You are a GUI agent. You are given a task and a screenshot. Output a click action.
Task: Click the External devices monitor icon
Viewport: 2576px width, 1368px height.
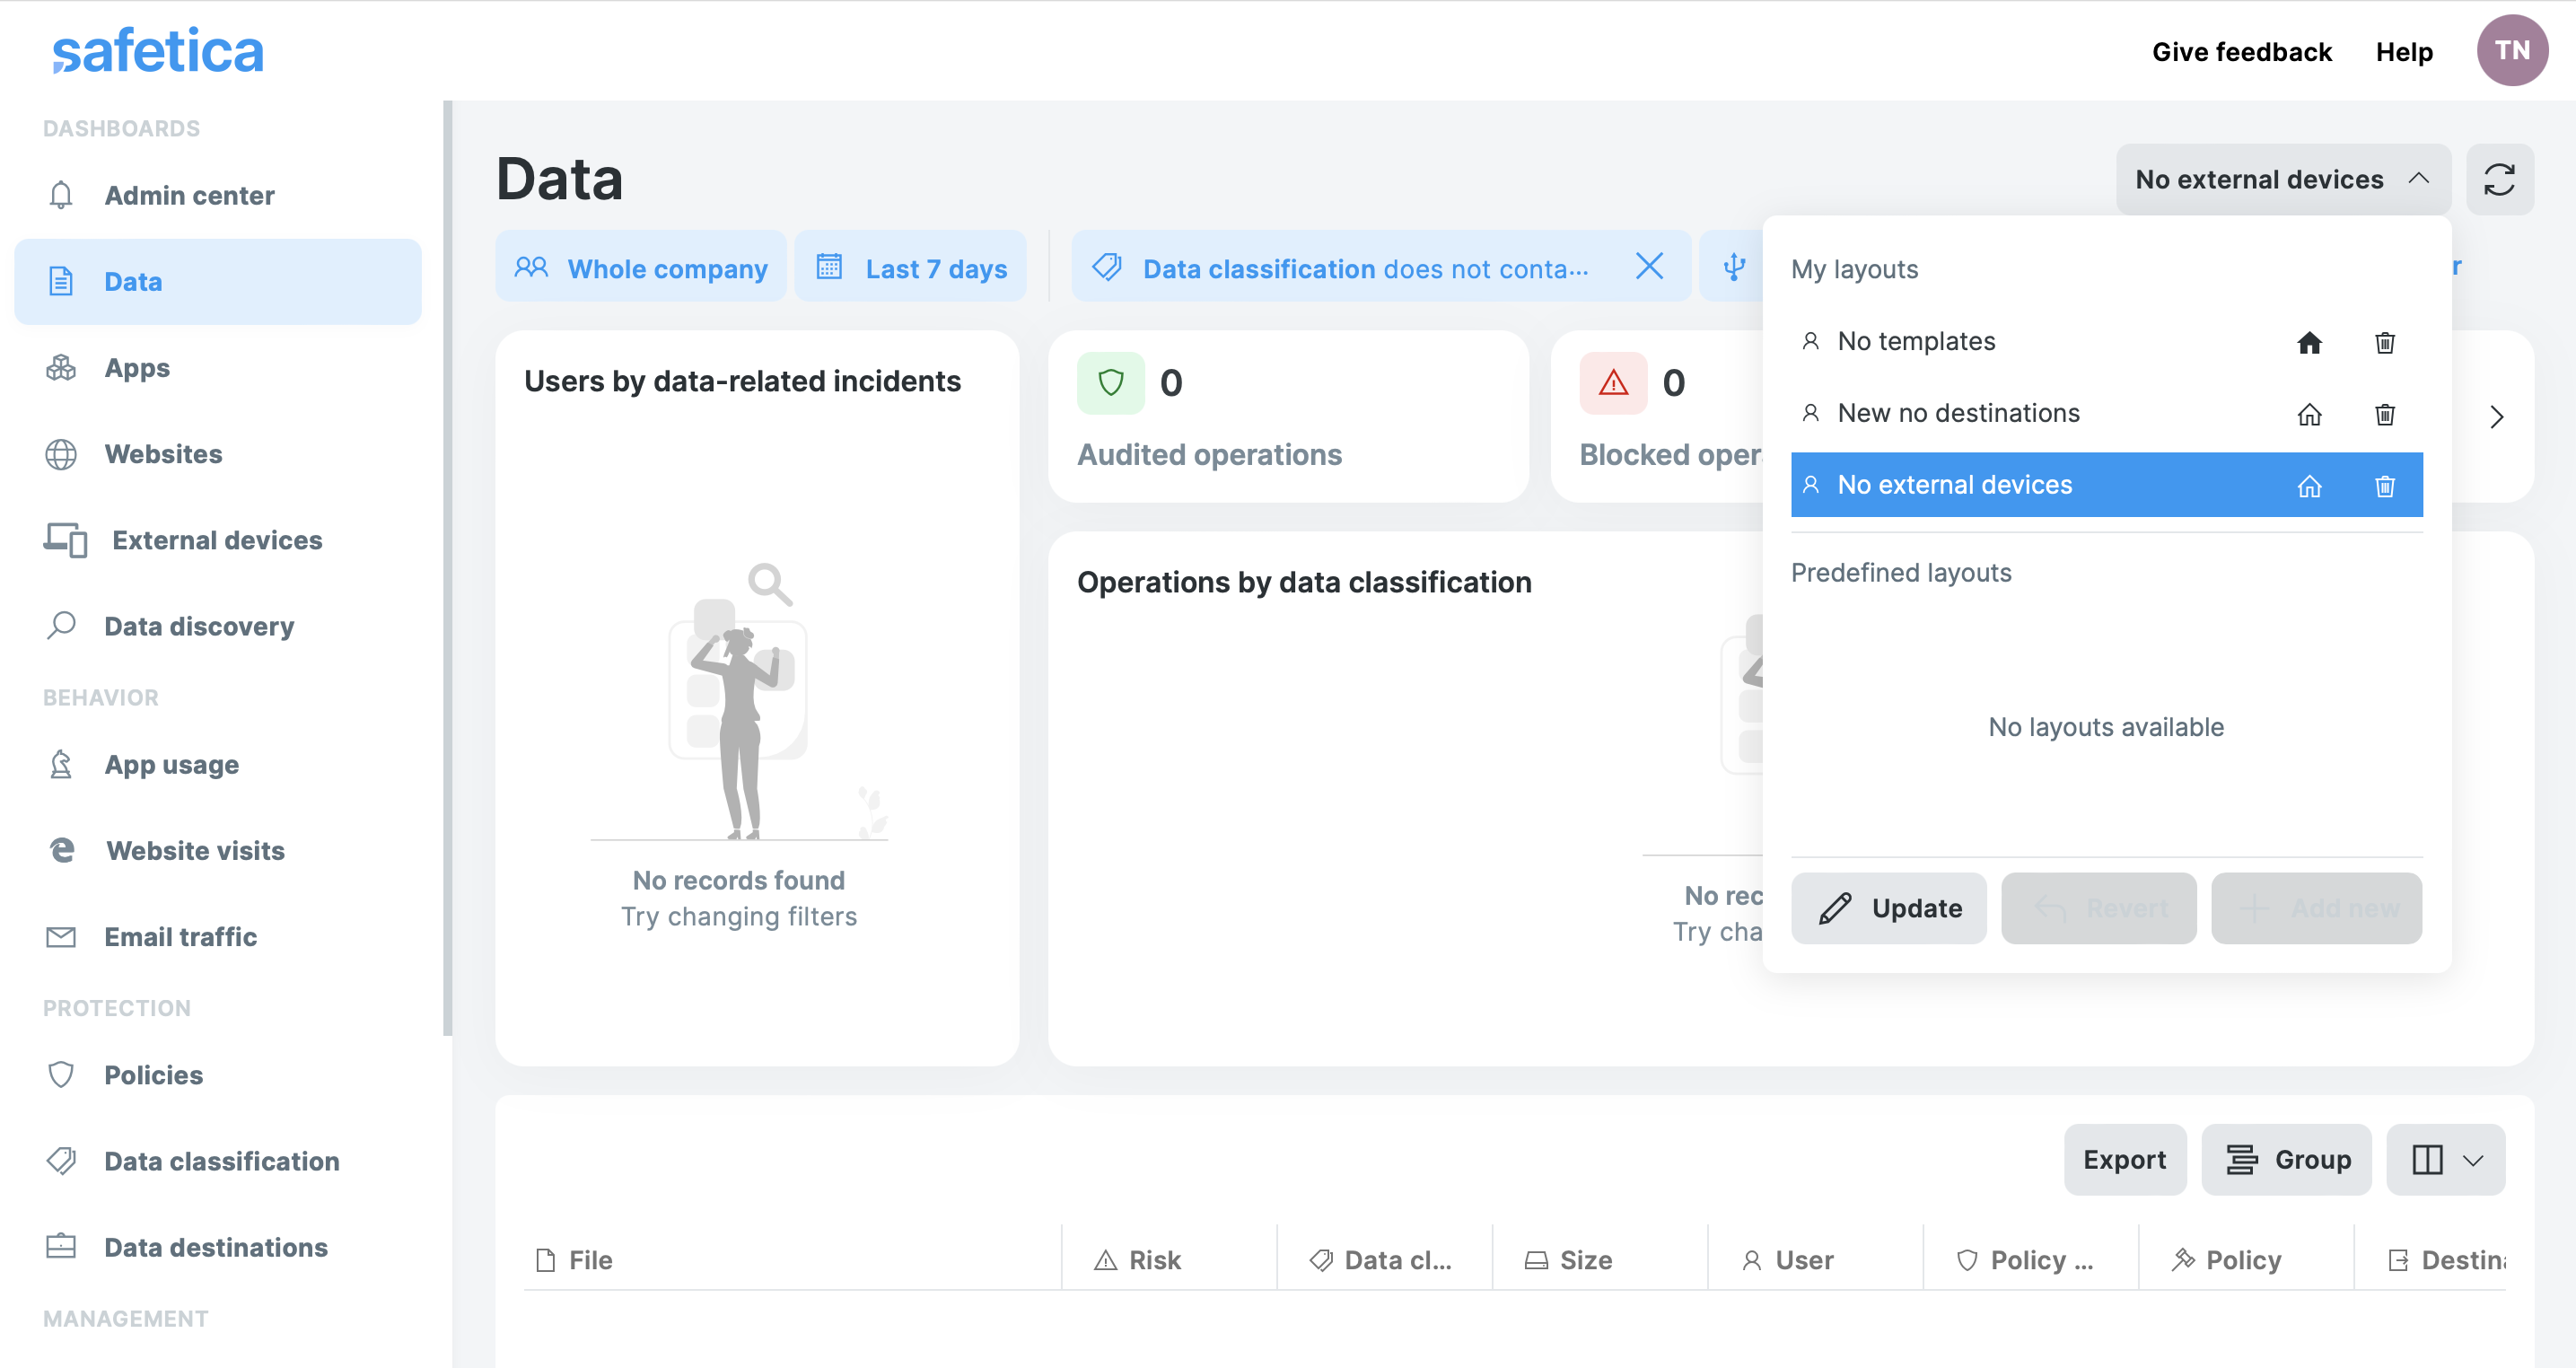(x=65, y=540)
